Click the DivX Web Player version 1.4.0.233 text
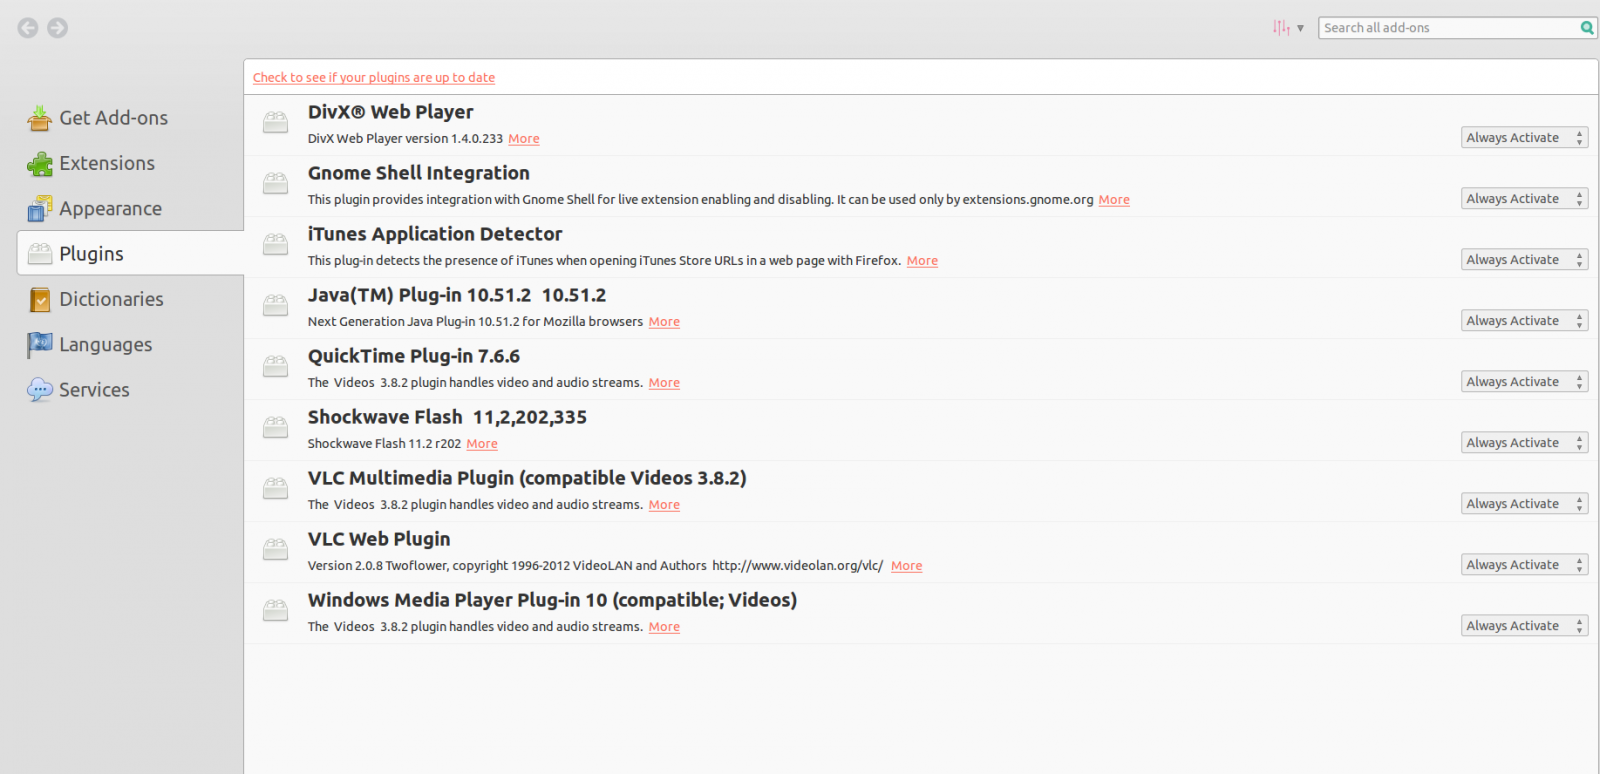The height and width of the screenshot is (774, 1600). tap(405, 139)
